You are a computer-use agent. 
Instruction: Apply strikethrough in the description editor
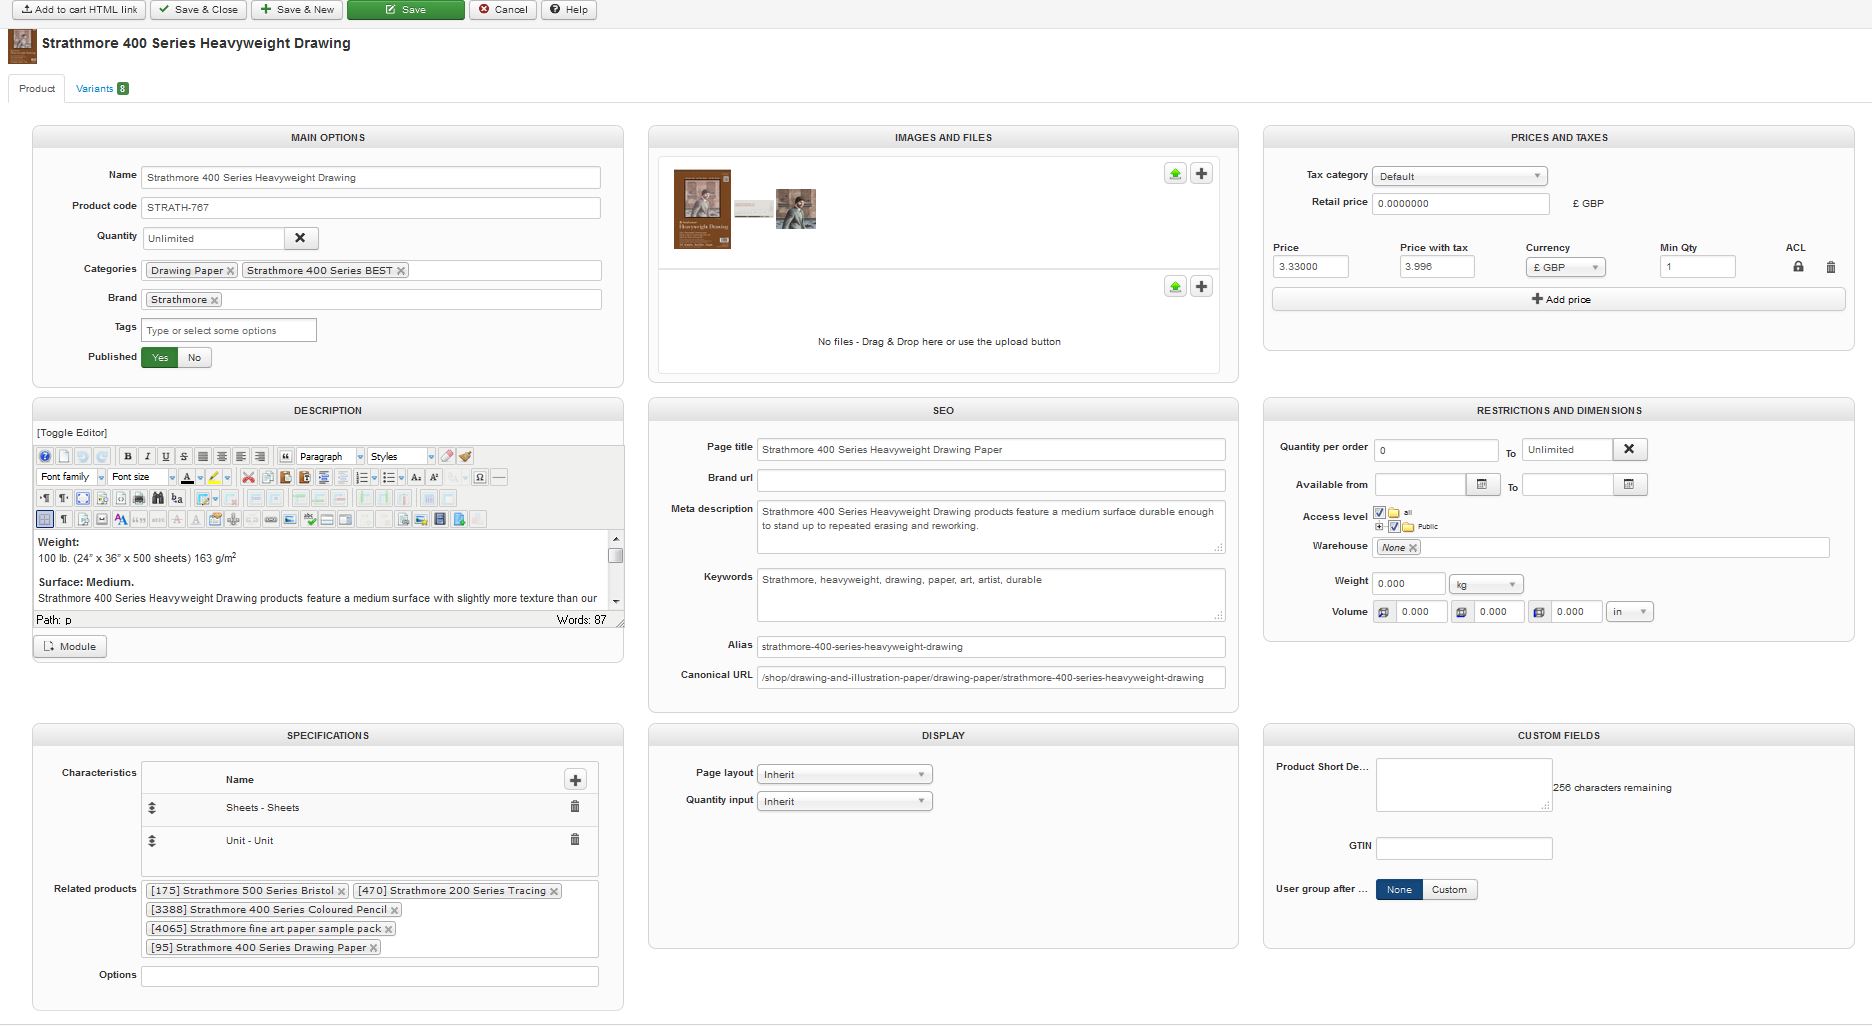pyautogui.click(x=184, y=456)
